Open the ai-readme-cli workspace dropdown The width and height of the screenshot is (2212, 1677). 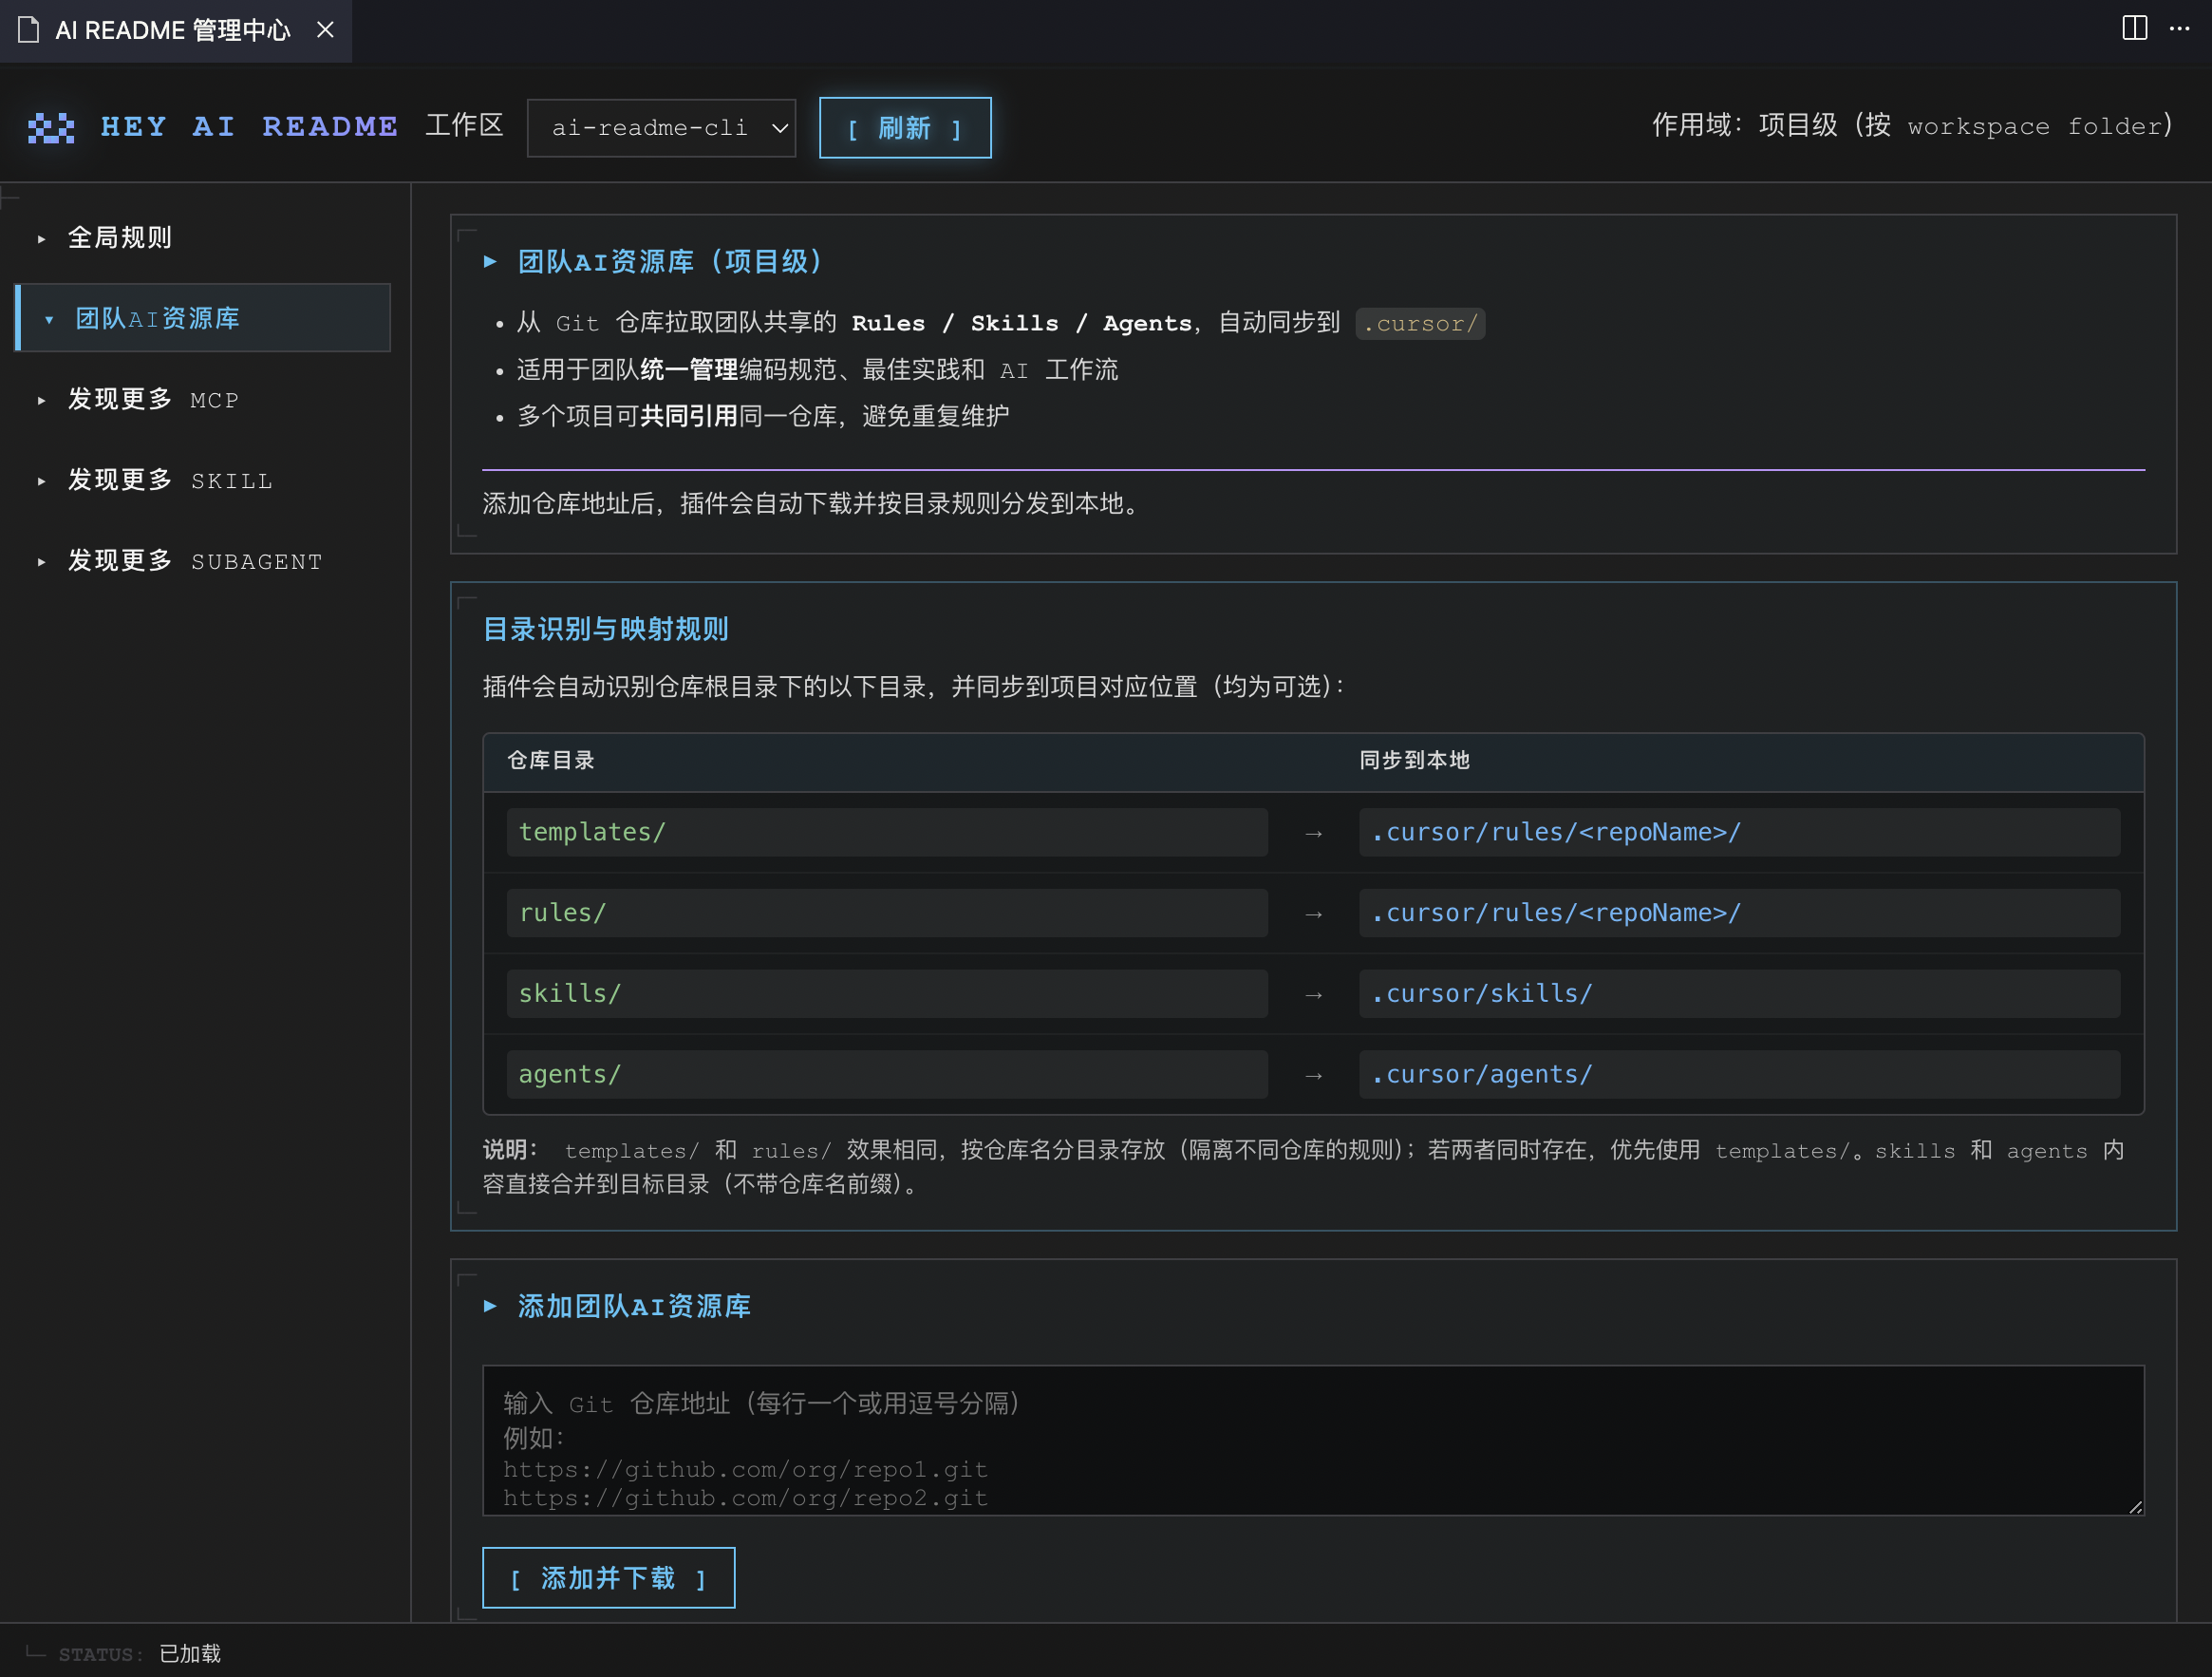tap(661, 127)
